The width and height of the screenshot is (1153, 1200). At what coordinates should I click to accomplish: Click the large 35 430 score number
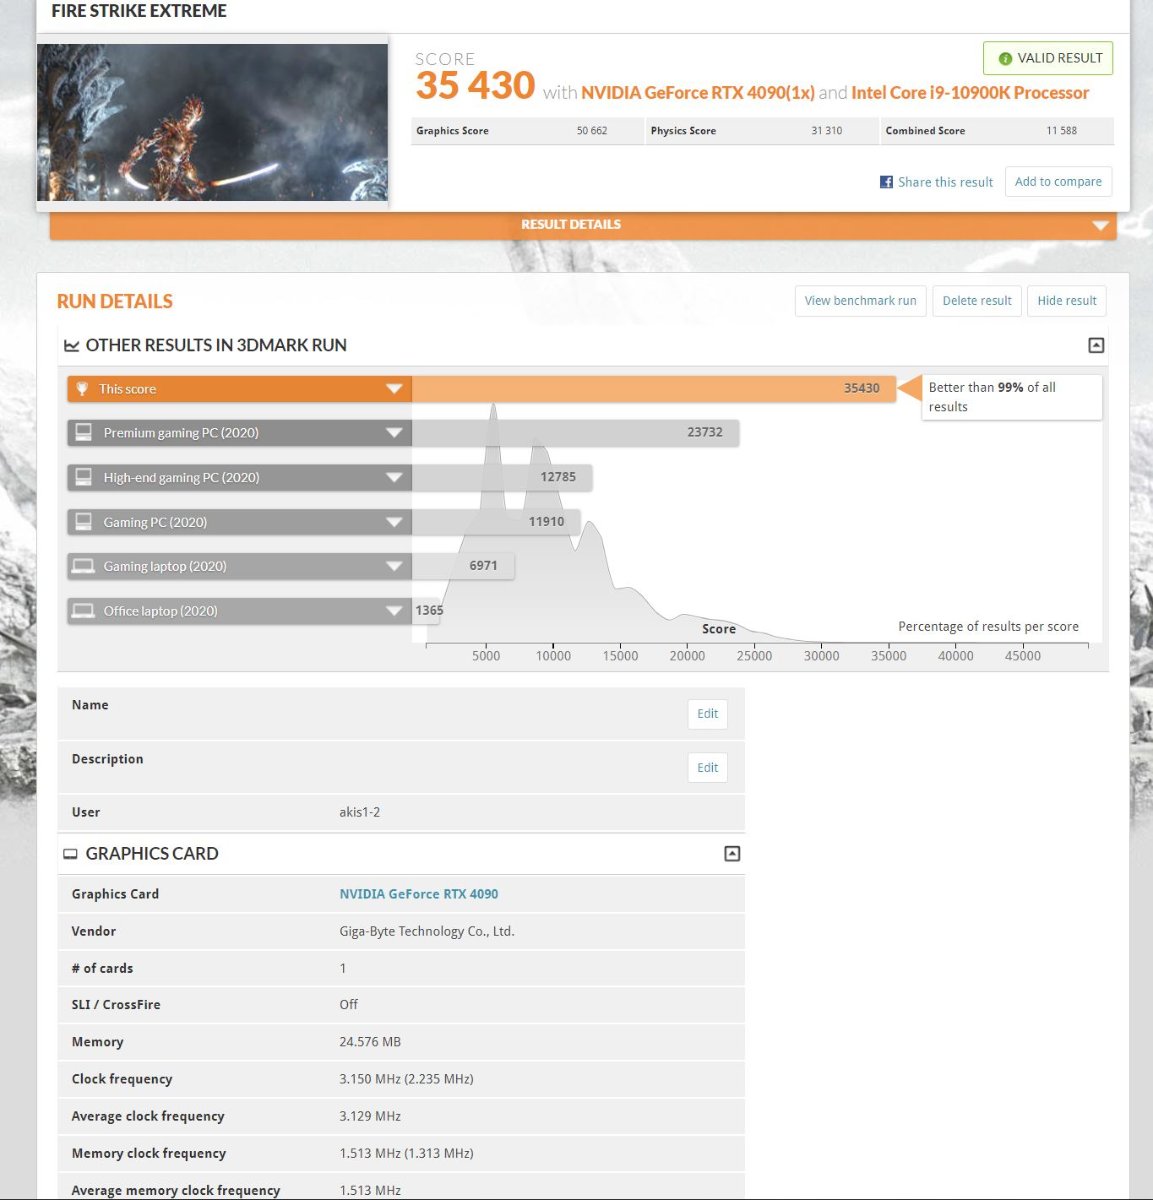(x=475, y=86)
